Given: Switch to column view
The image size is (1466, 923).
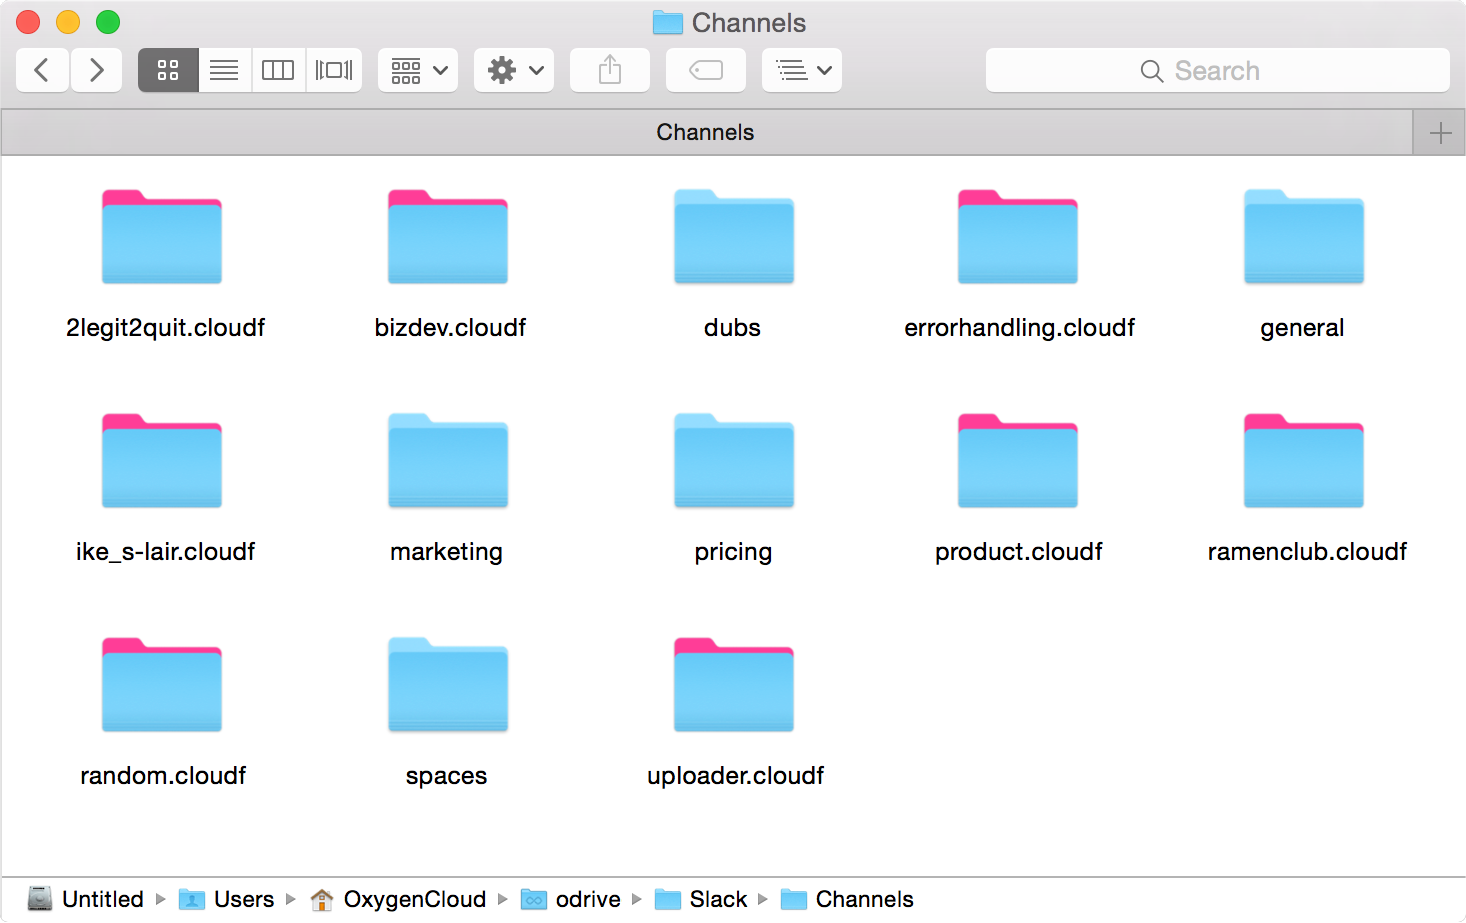Looking at the screenshot, I should (x=278, y=70).
